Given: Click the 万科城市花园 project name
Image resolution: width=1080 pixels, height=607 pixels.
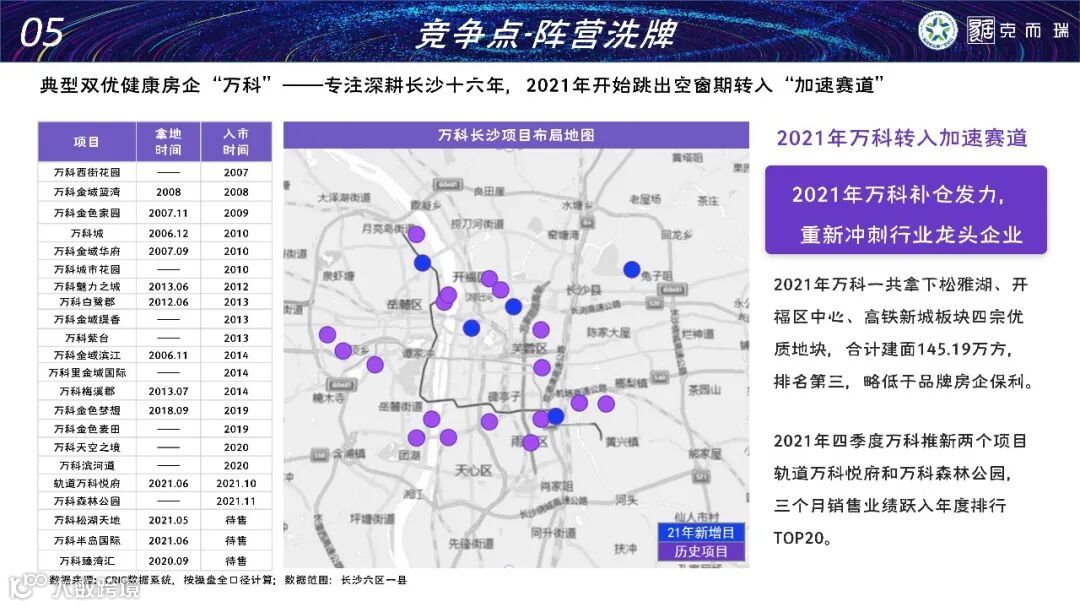Looking at the screenshot, I should [x=87, y=269].
